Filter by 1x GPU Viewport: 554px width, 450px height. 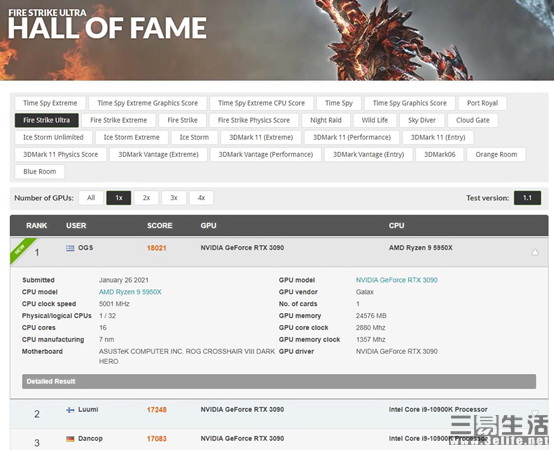[x=119, y=198]
